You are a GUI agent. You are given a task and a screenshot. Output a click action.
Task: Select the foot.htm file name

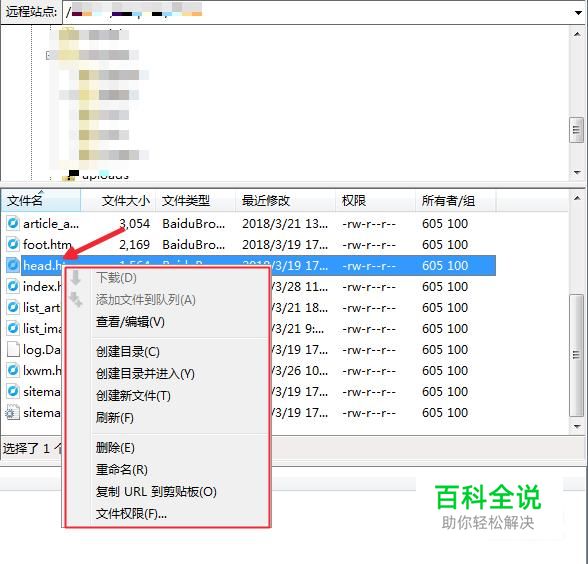pos(47,245)
